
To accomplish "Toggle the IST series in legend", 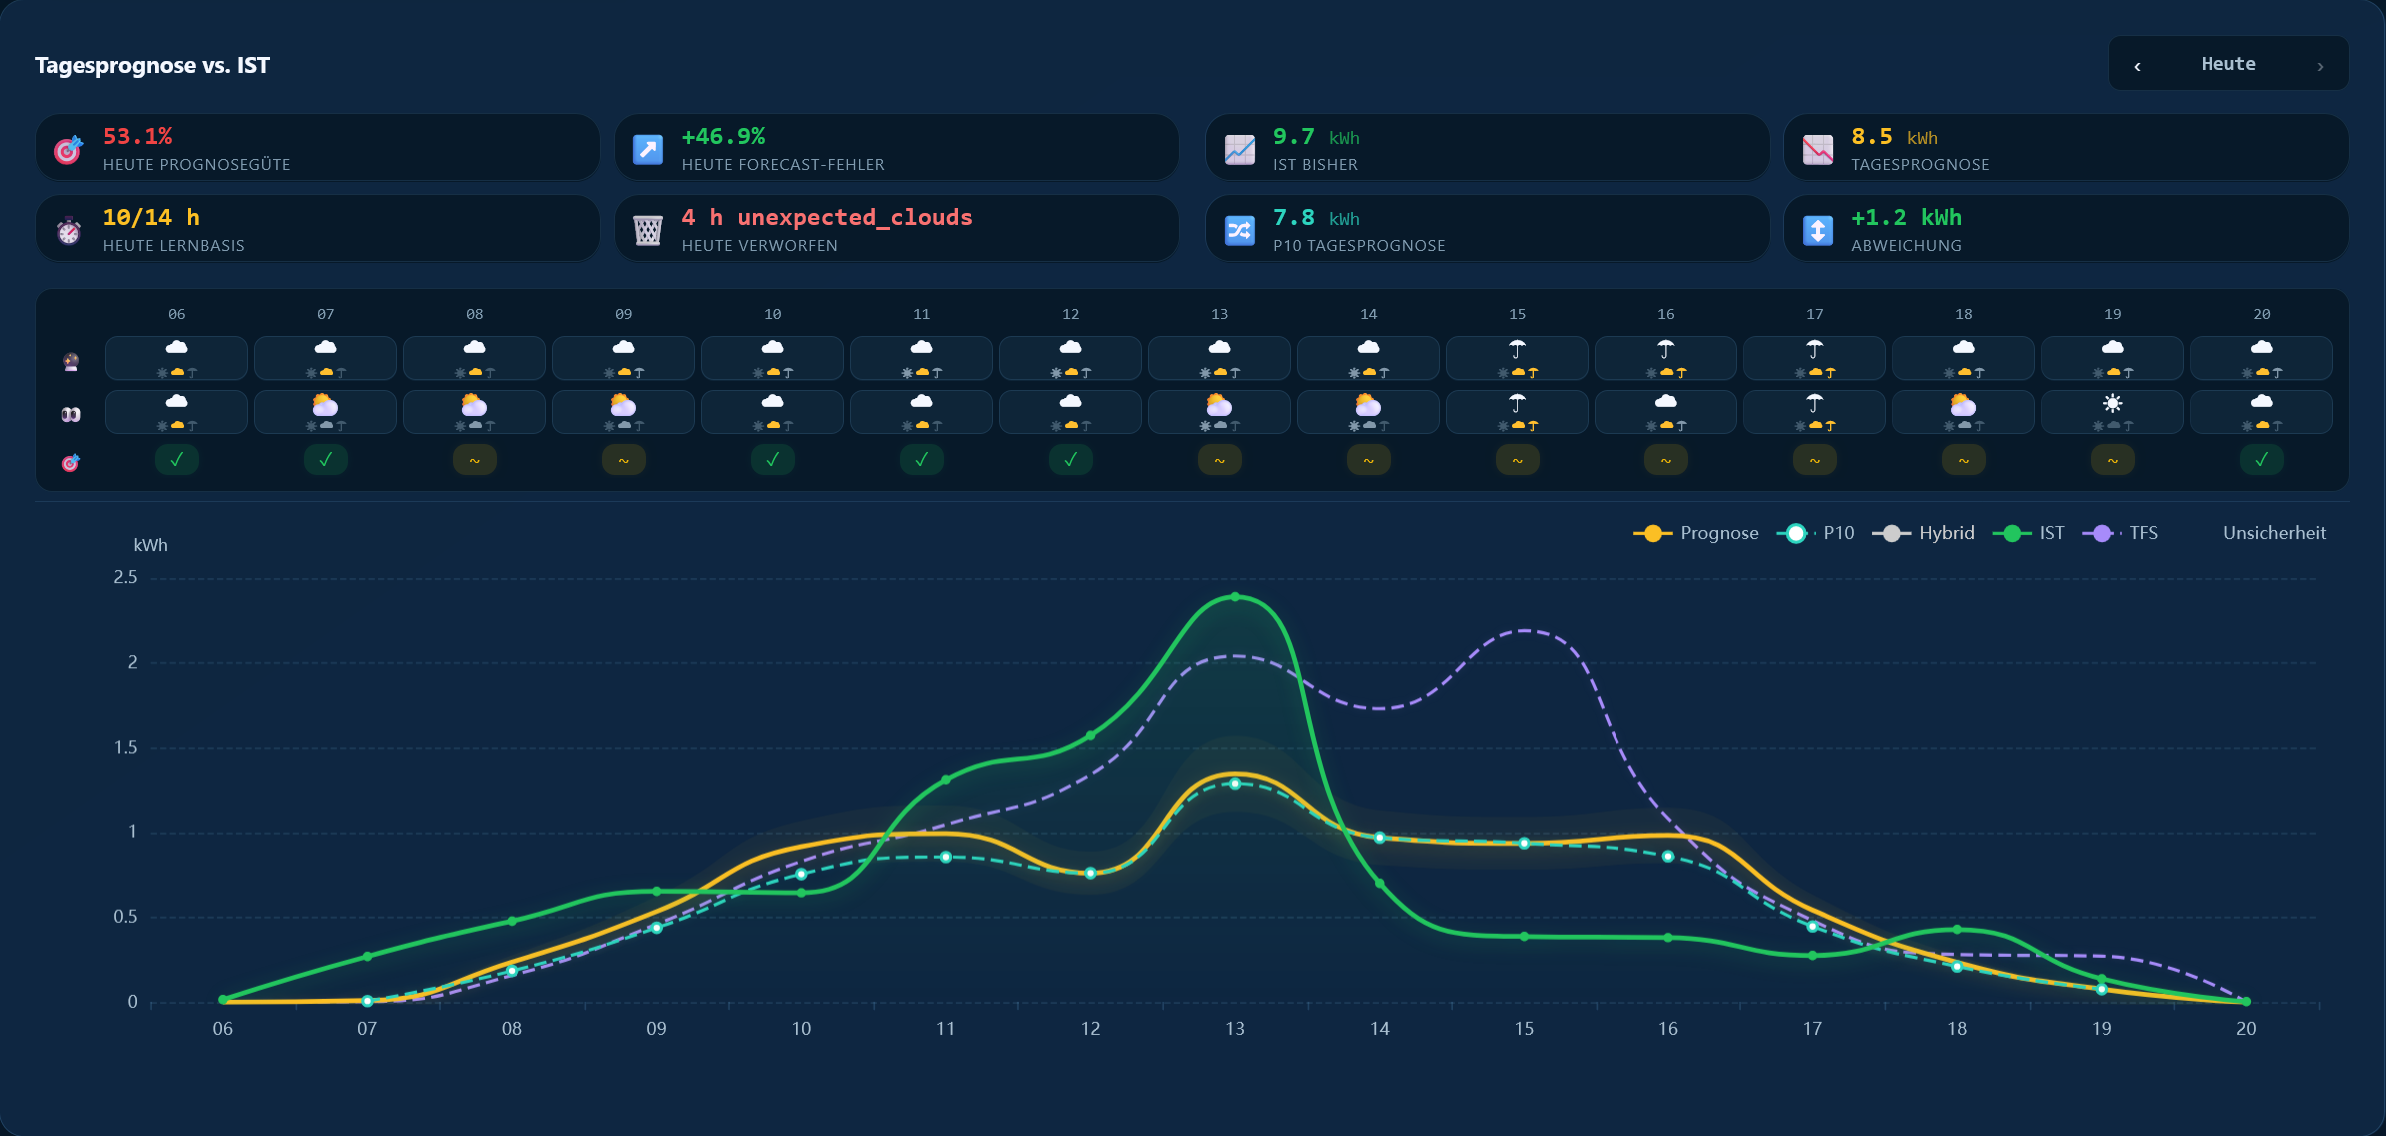I will tap(2028, 533).
